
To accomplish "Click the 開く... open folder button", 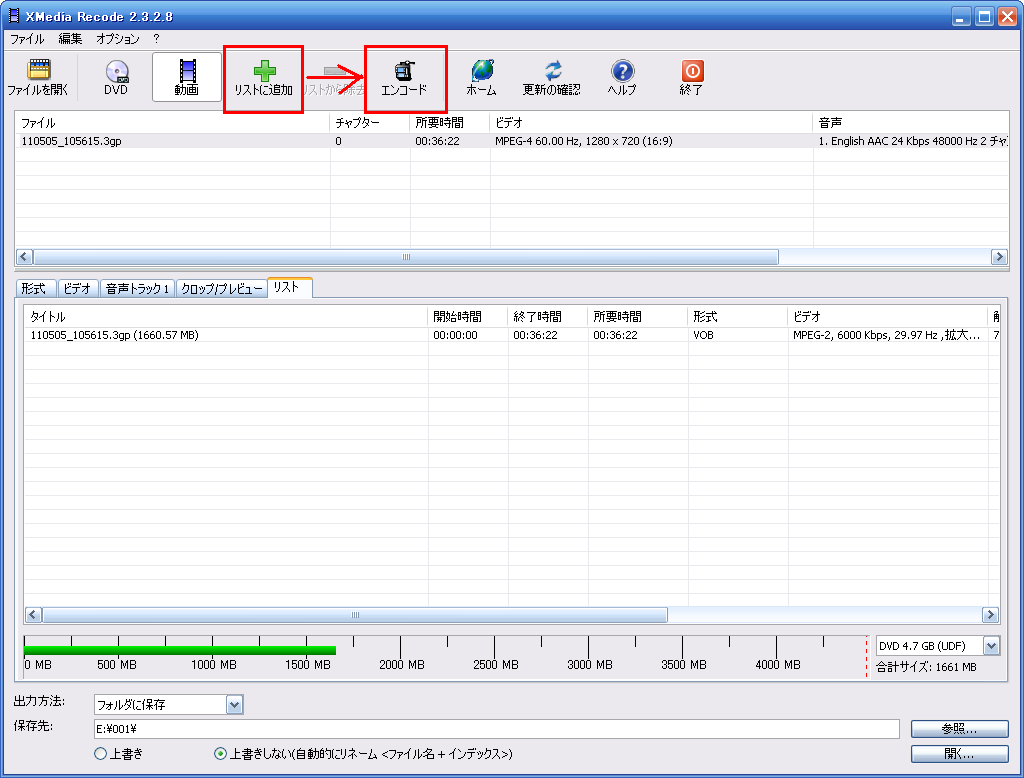I will point(959,754).
